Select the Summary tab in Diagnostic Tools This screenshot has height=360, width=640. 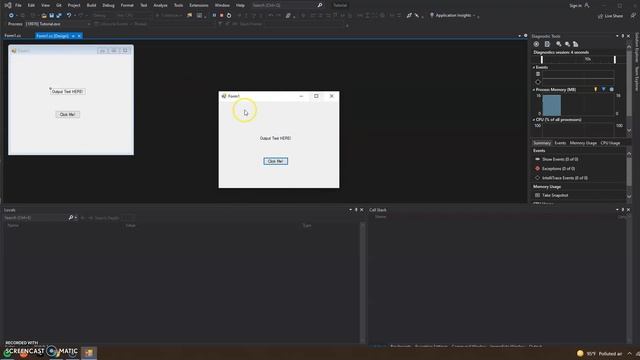pyautogui.click(x=542, y=143)
